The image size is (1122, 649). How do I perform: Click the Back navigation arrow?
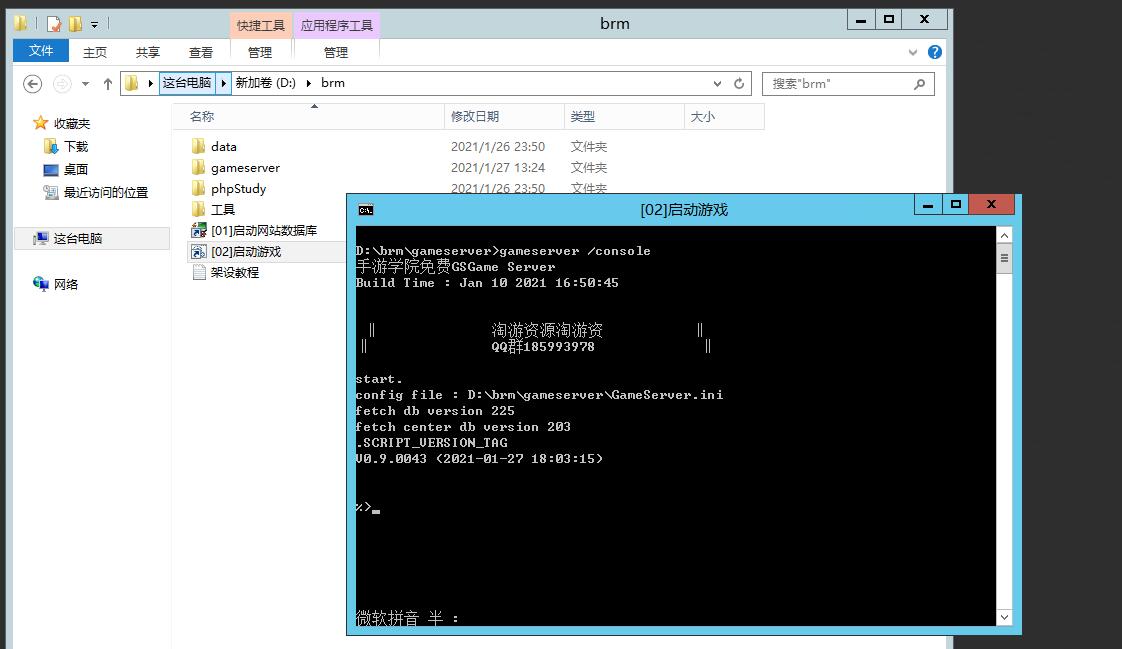(32, 84)
